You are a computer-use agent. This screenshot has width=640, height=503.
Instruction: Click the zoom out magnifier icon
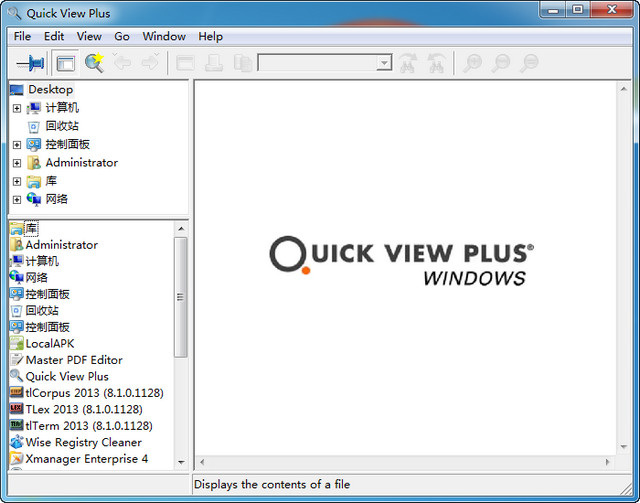pyautogui.click(x=501, y=63)
